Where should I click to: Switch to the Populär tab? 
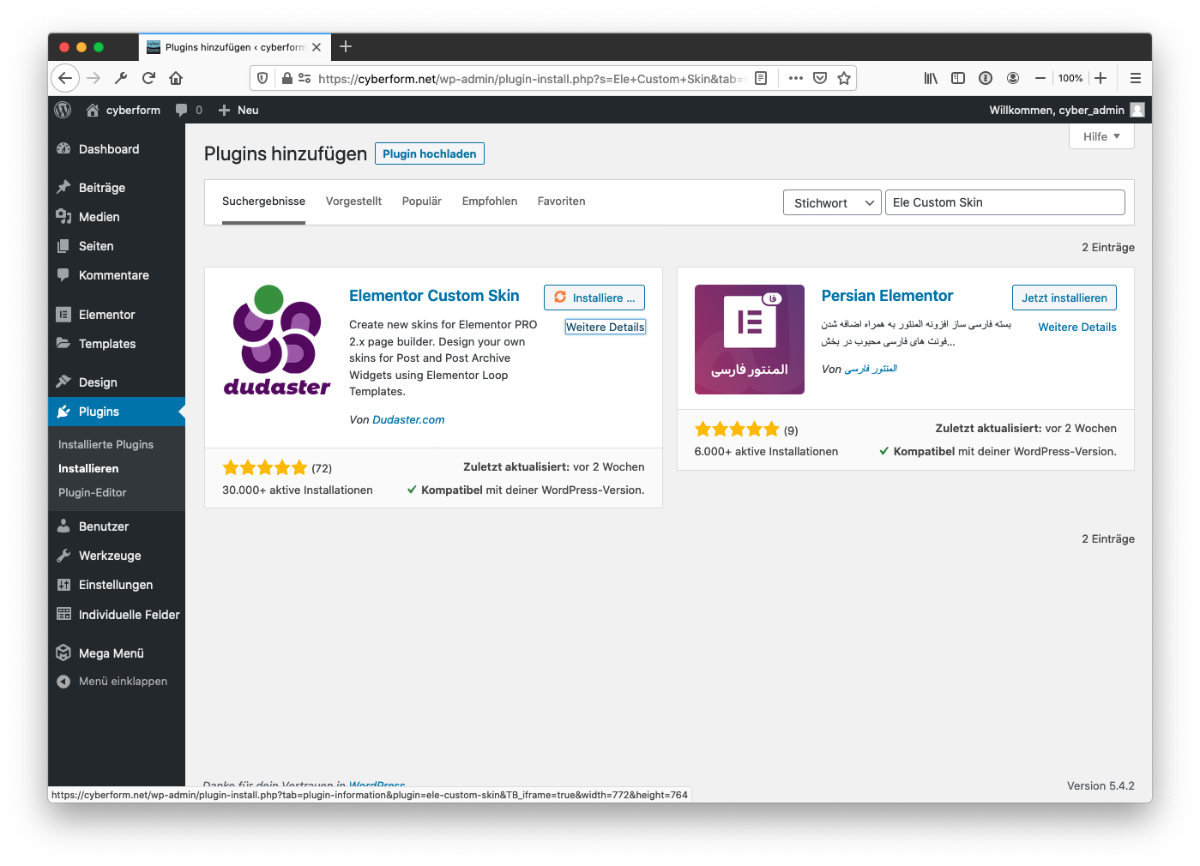click(x=422, y=201)
